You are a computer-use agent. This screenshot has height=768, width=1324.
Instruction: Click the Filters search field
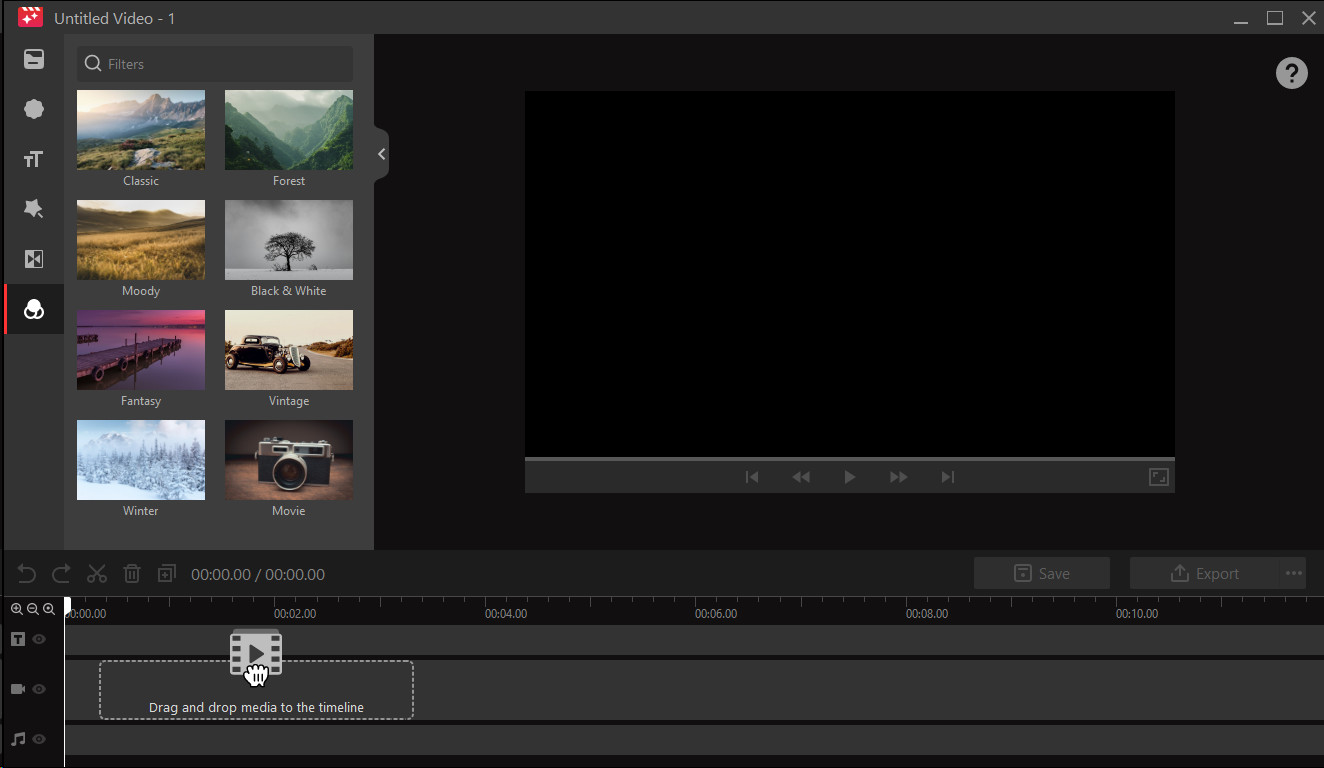tap(214, 64)
